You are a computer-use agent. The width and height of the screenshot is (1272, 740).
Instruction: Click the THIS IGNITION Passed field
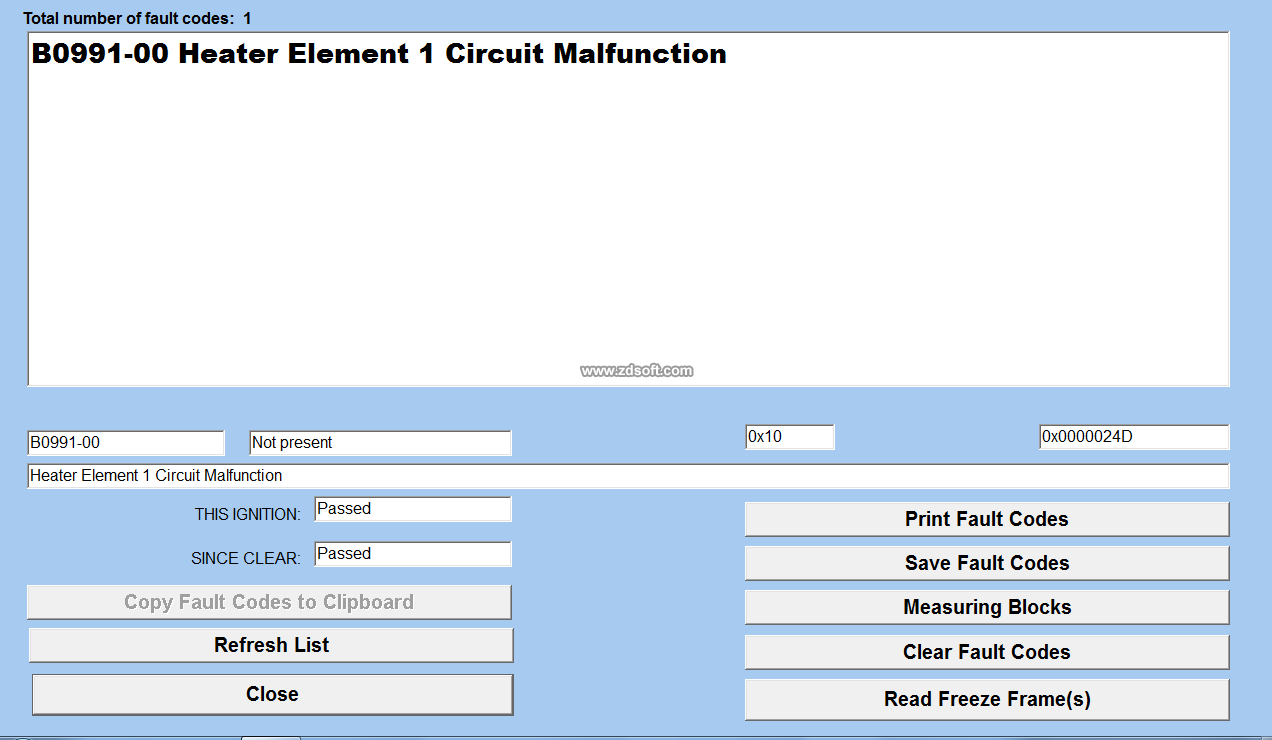(x=412, y=509)
